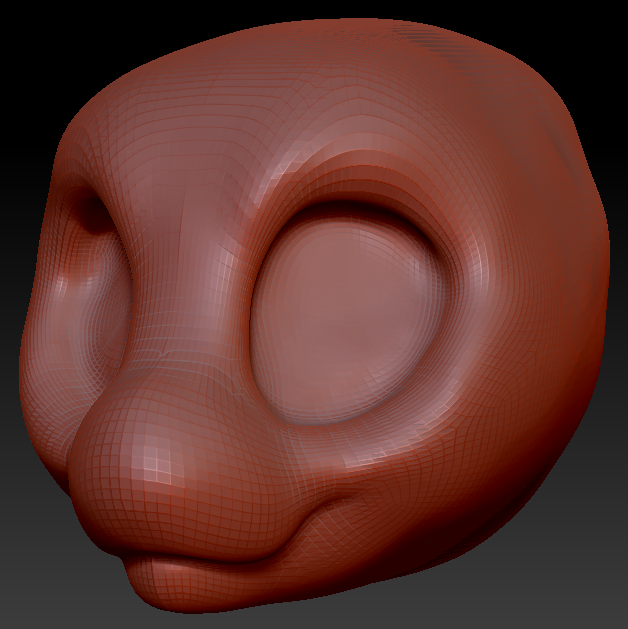Click empty canvas in the top-left corner
Screen dimensions: 628x629
point(30,30)
